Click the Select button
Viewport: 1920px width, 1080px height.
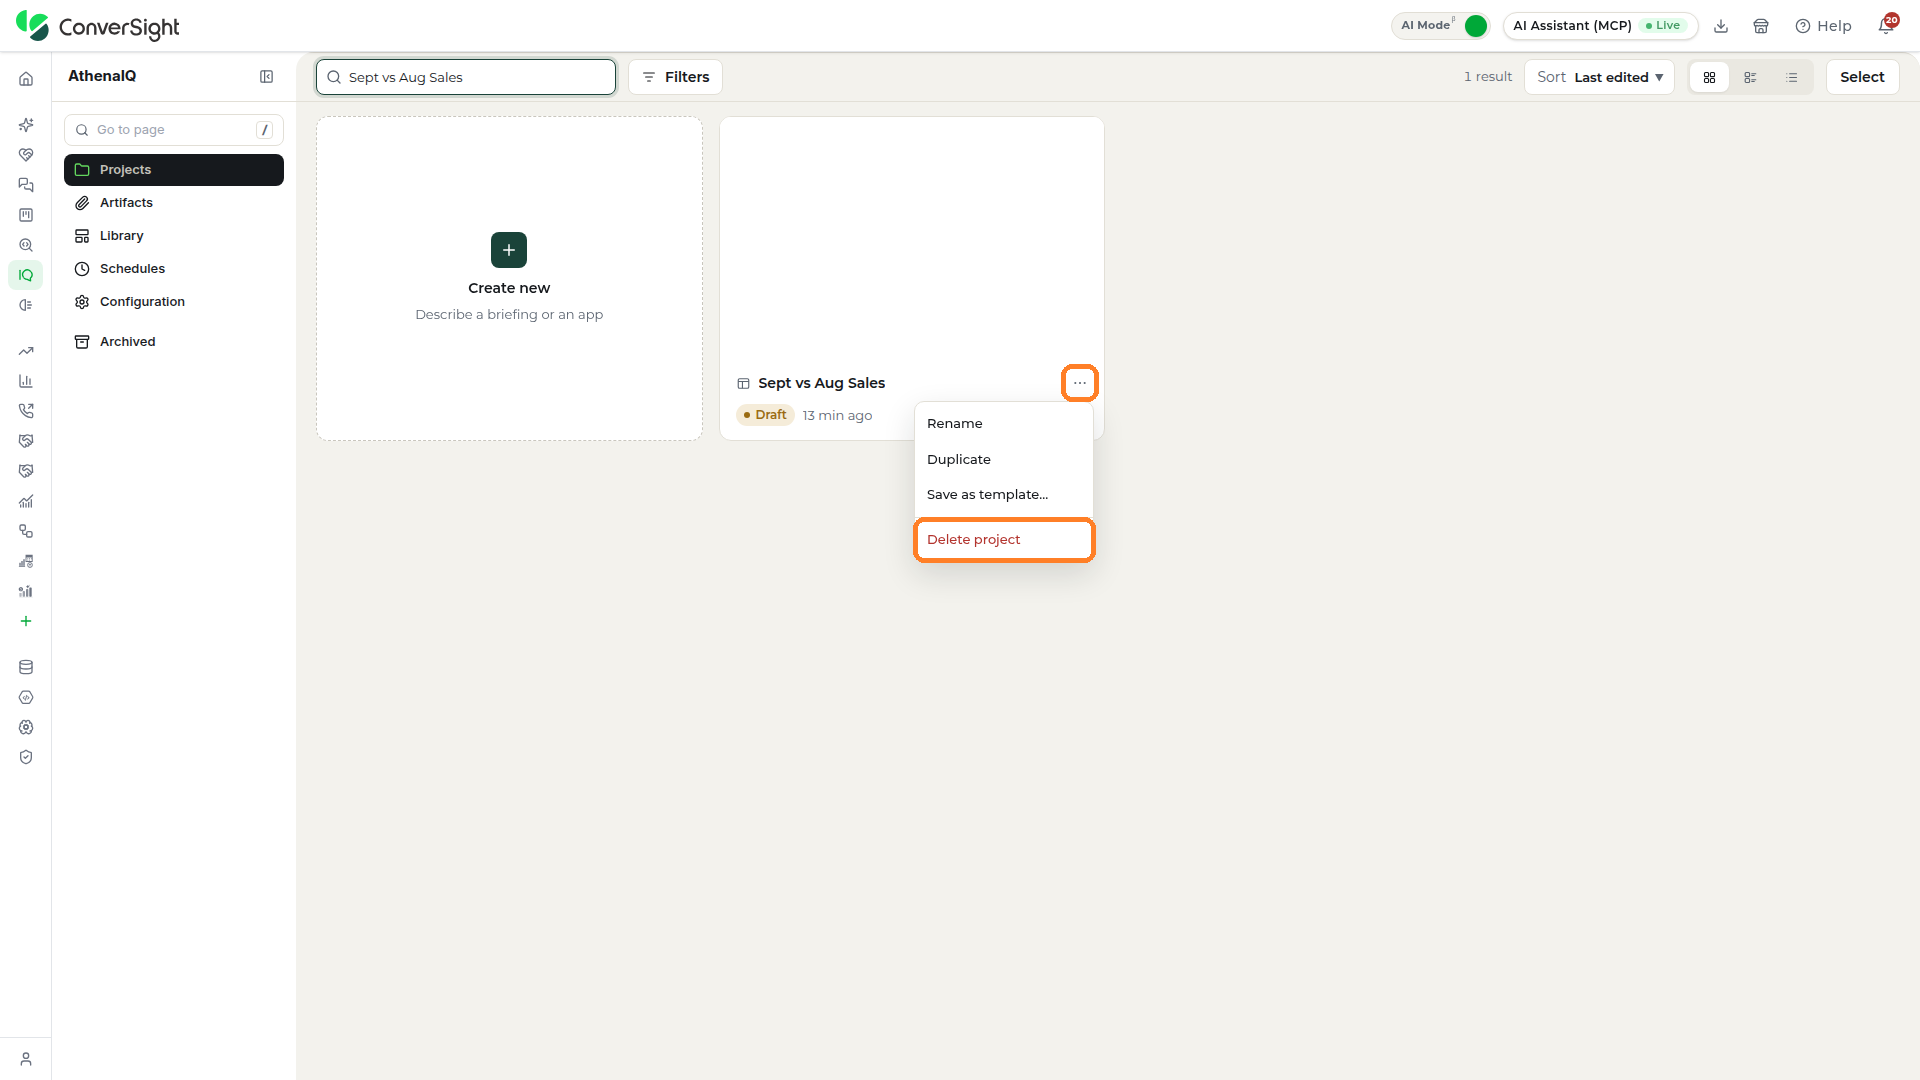pyautogui.click(x=1862, y=77)
